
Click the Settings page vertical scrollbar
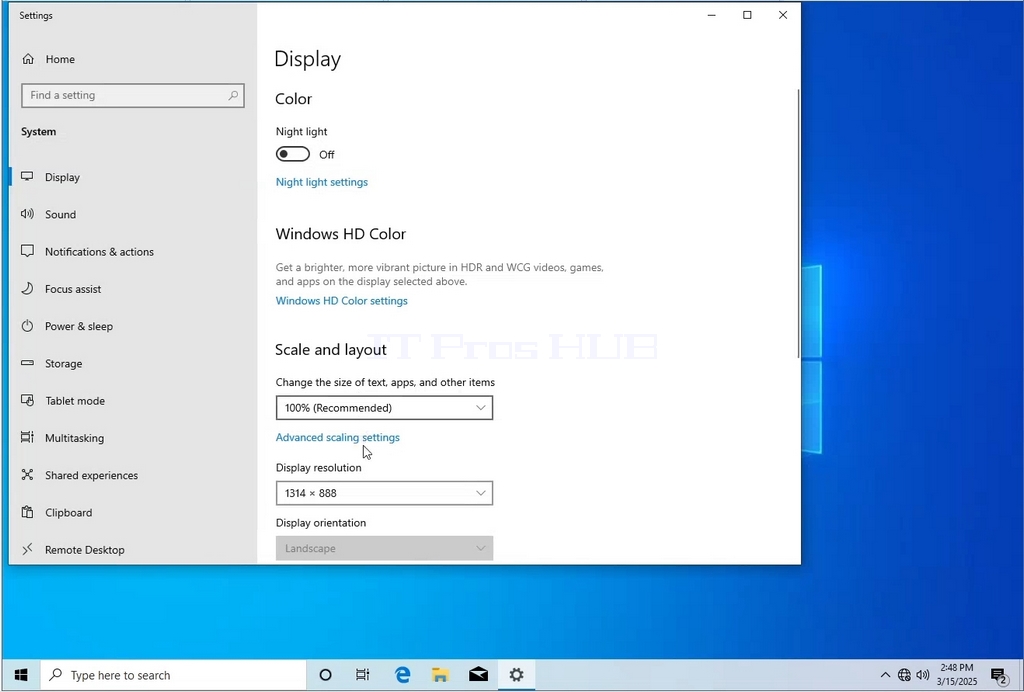click(797, 223)
